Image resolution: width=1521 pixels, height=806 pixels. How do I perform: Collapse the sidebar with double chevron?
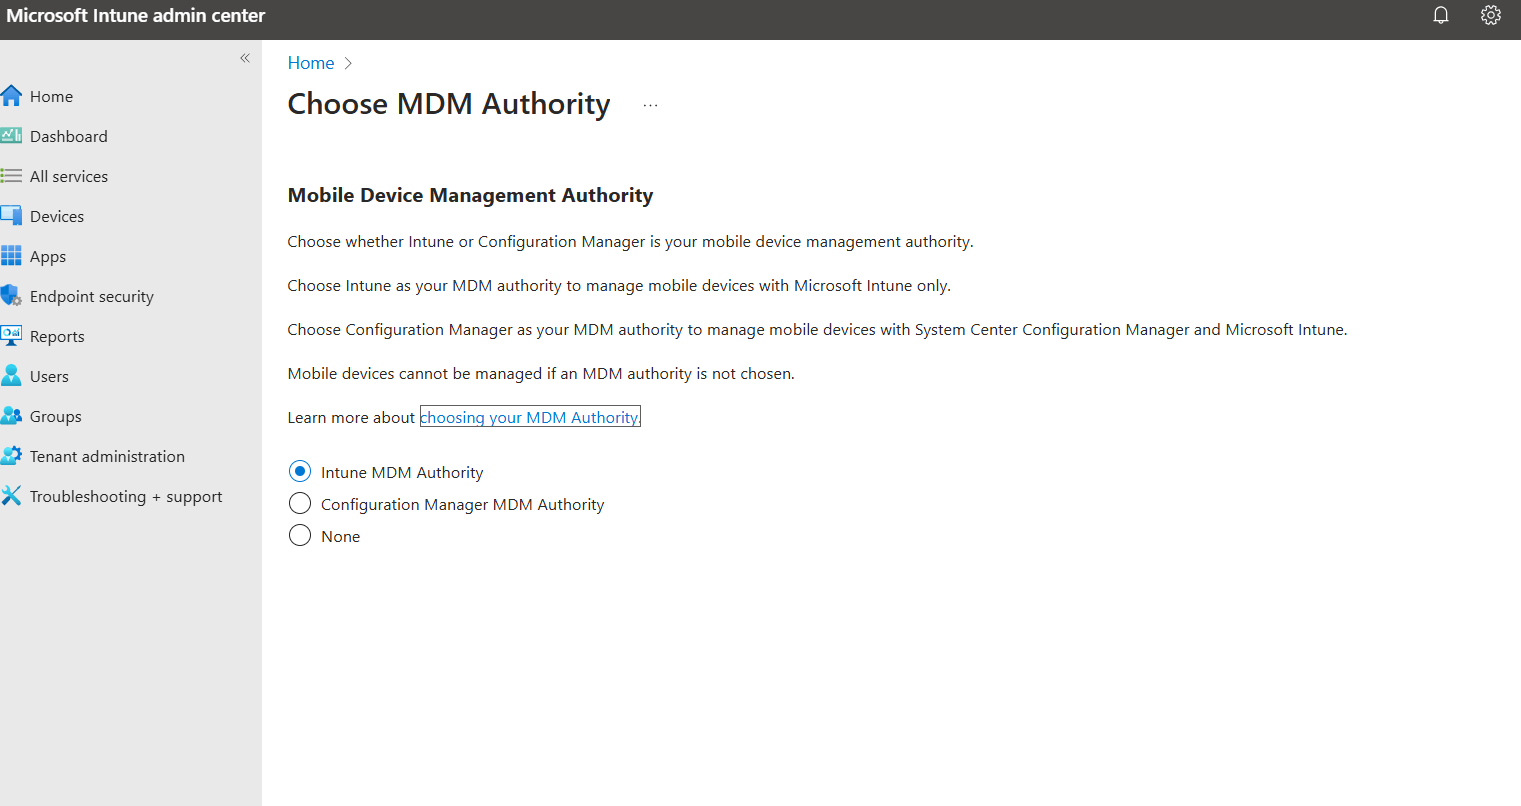pos(245,58)
